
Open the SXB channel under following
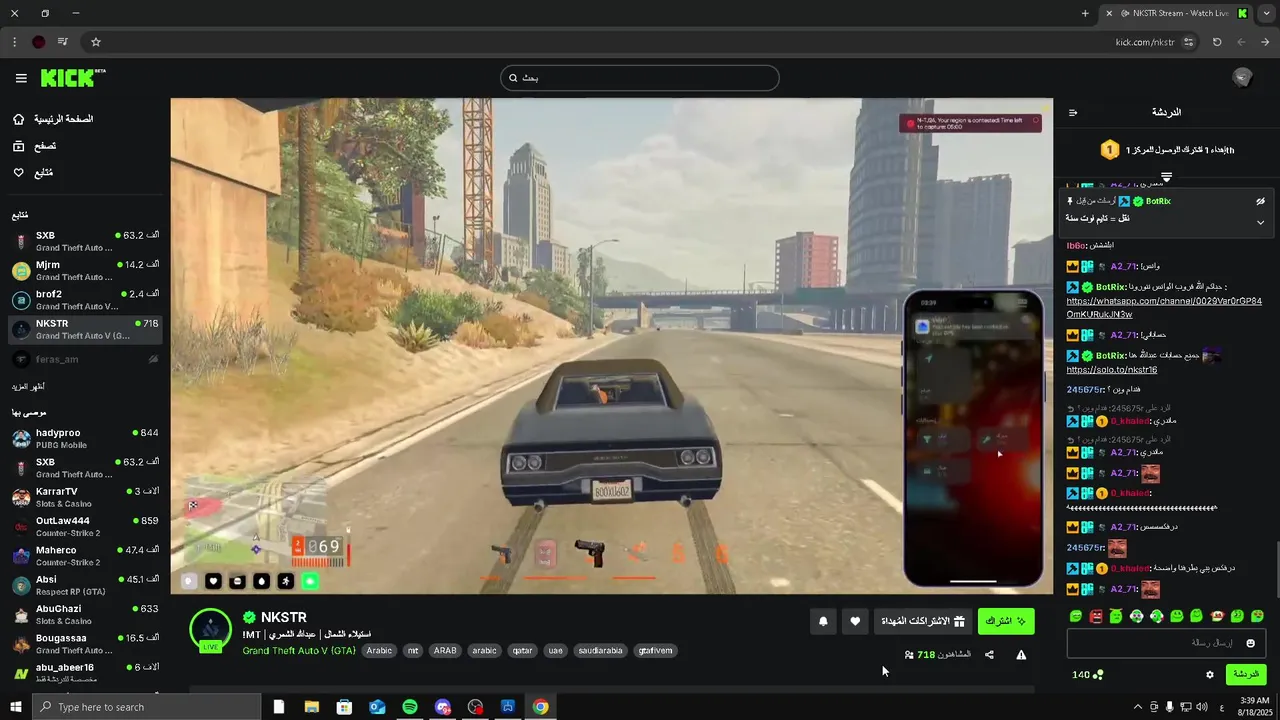[x=85, y=241]
